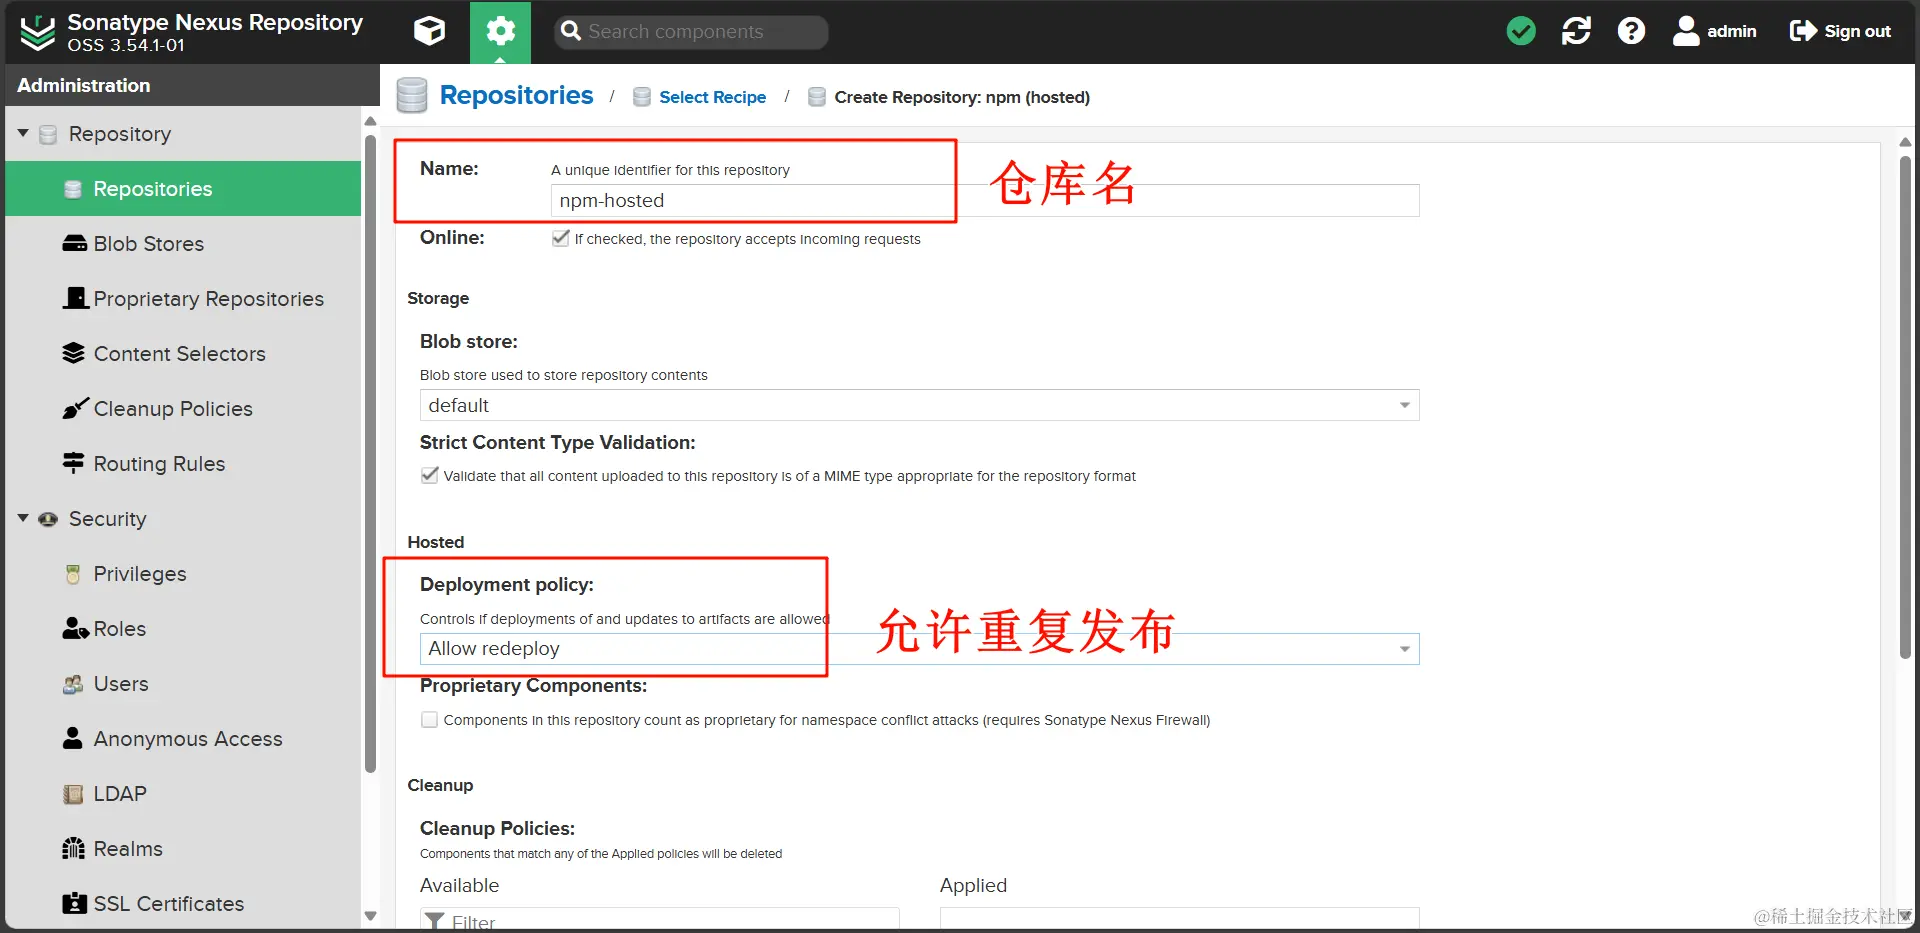Toggle Strict Content Type Validation checkbox
Image resolution: width=1920 pixels, height=933 pixels.
pos(429,475)
